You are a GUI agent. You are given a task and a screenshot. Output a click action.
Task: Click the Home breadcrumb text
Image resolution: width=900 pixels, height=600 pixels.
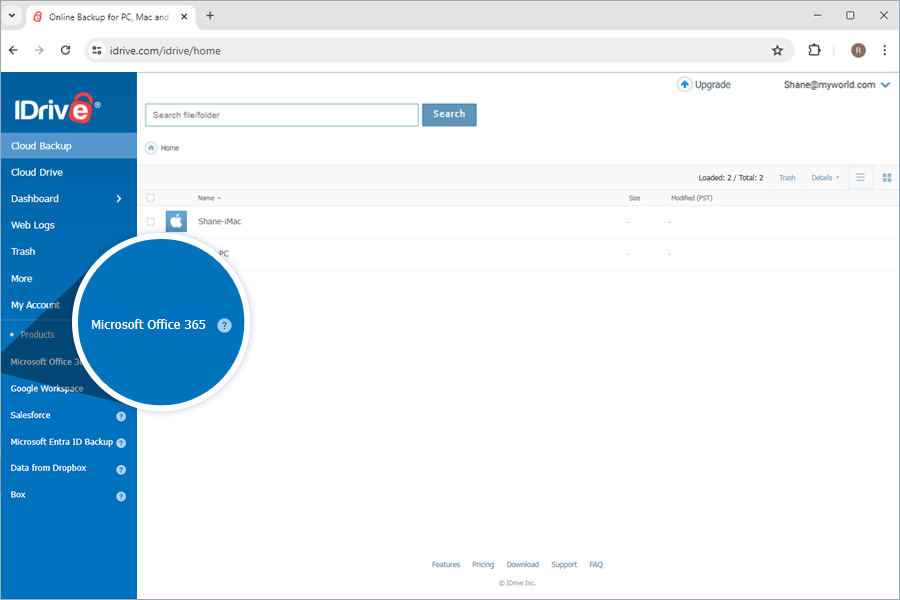pos(169,148)
